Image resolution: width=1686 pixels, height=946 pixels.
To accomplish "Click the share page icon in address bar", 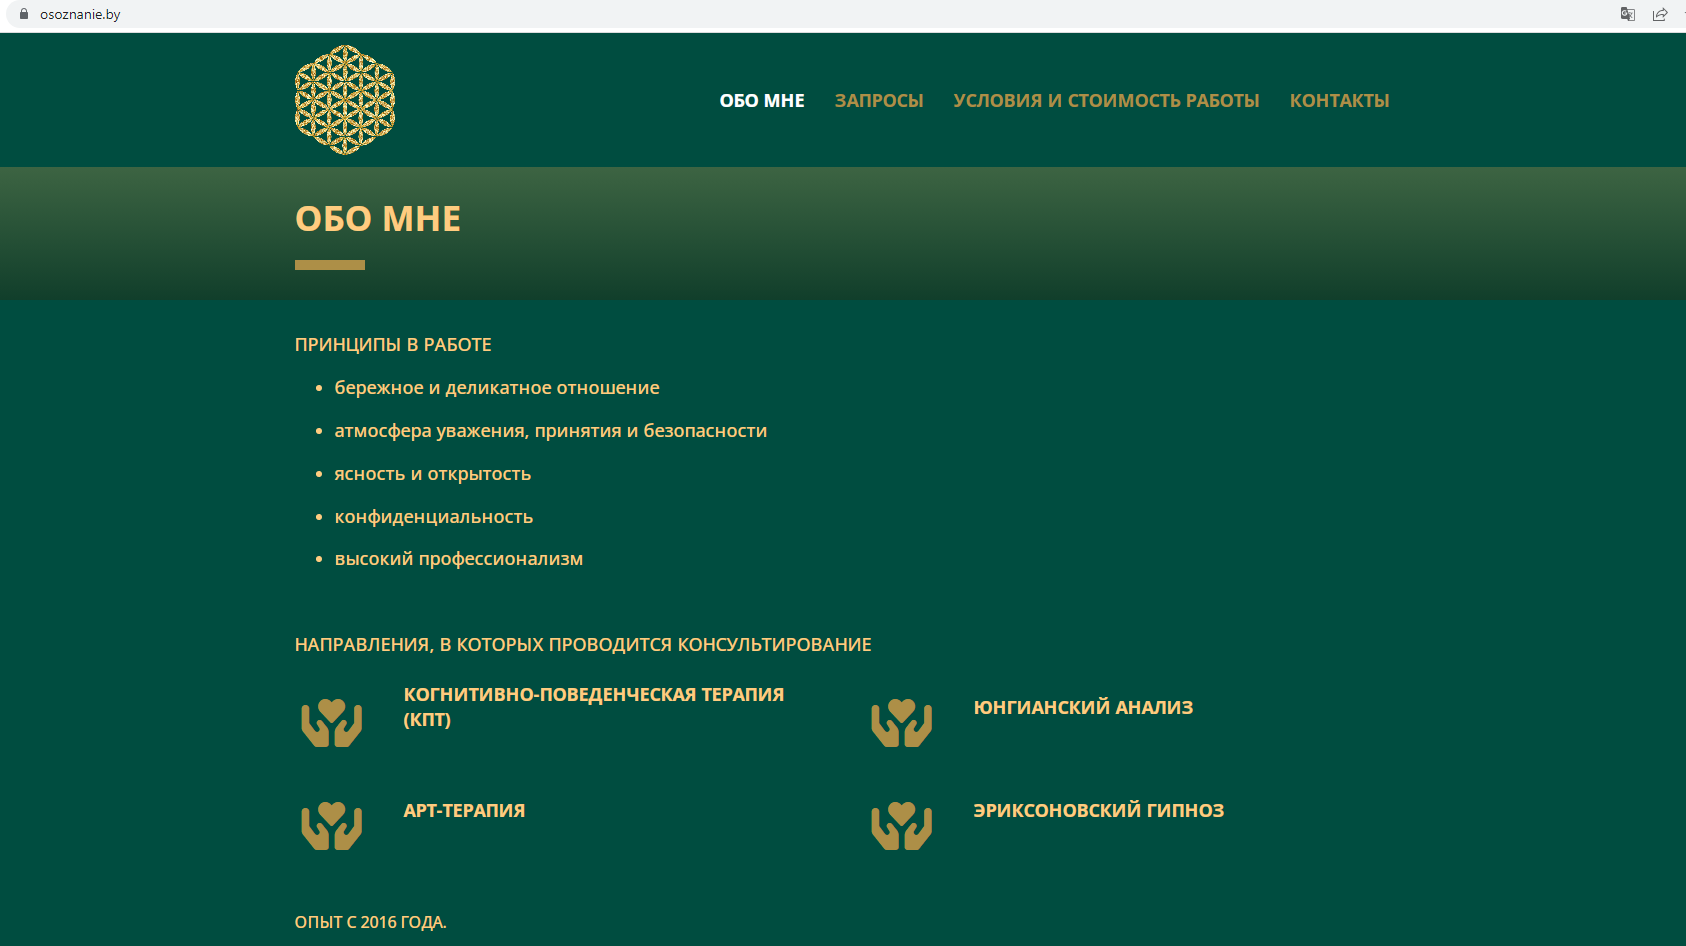I will [1660, 14].
